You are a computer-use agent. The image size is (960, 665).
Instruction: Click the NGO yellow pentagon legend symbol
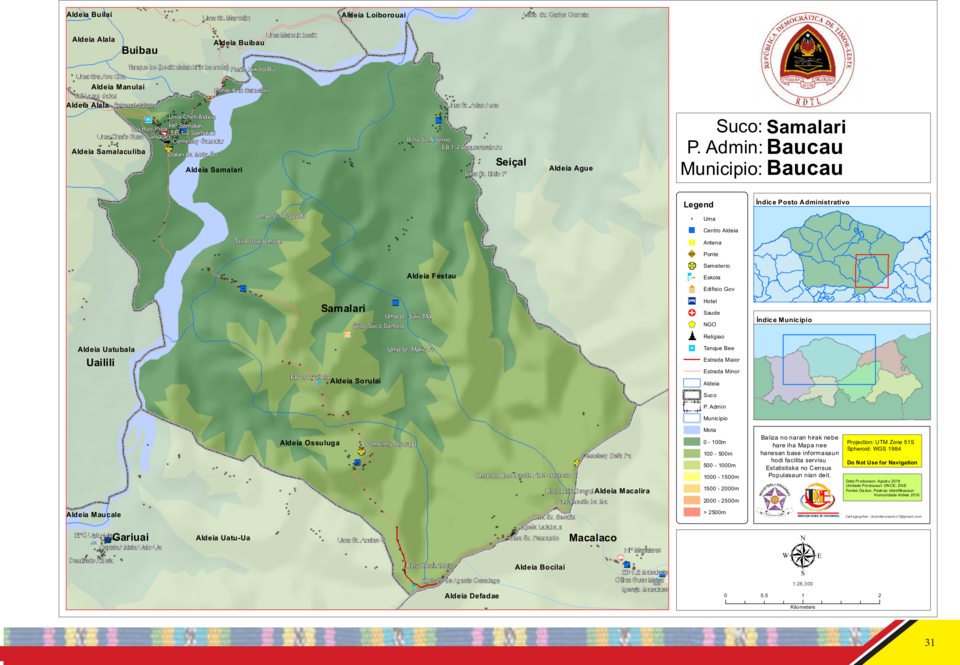coord(692,325)
